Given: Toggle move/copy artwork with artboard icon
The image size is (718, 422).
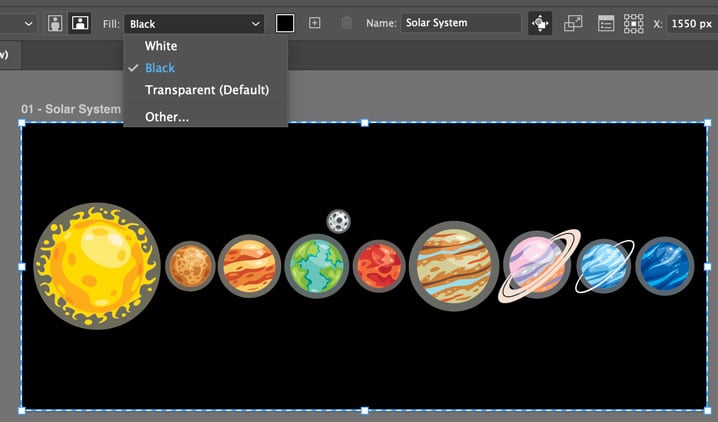Looking at the screenshot, I should point(540,23).
